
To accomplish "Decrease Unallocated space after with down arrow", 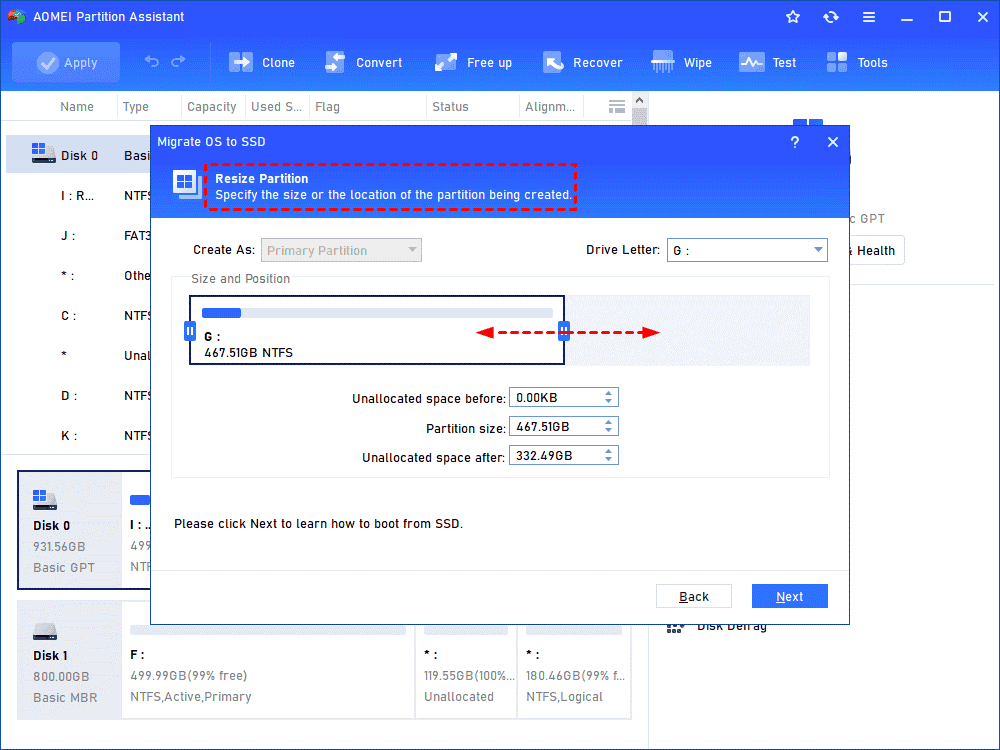I will pos(608,459).
